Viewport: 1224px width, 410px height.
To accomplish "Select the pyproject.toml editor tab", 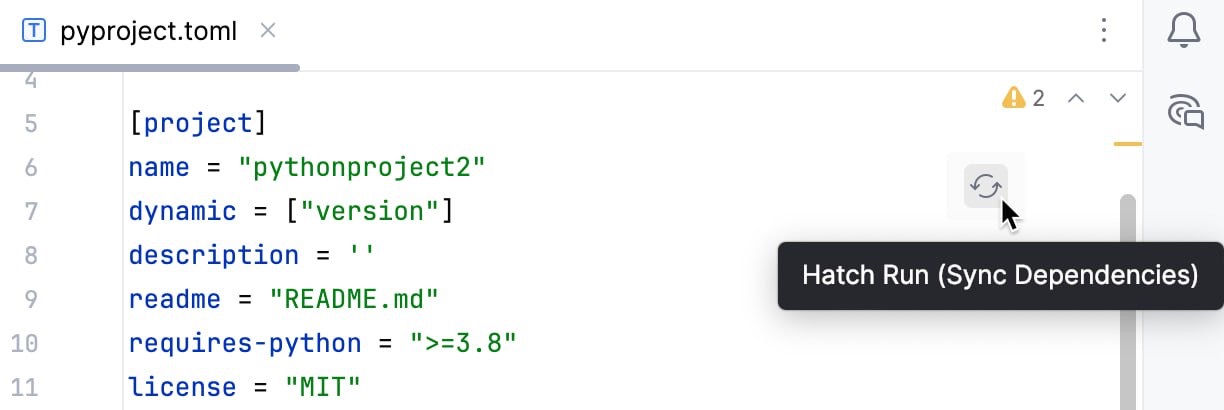I will (148, 31).
